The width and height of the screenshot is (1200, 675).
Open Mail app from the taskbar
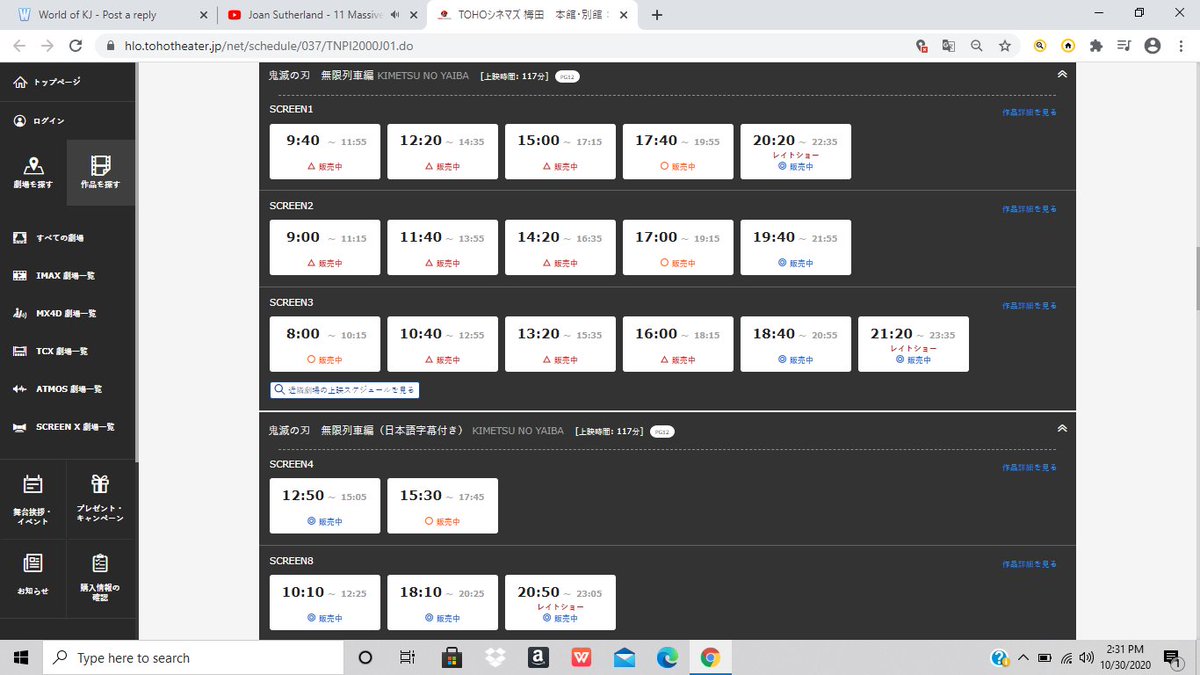coord(624,657)
